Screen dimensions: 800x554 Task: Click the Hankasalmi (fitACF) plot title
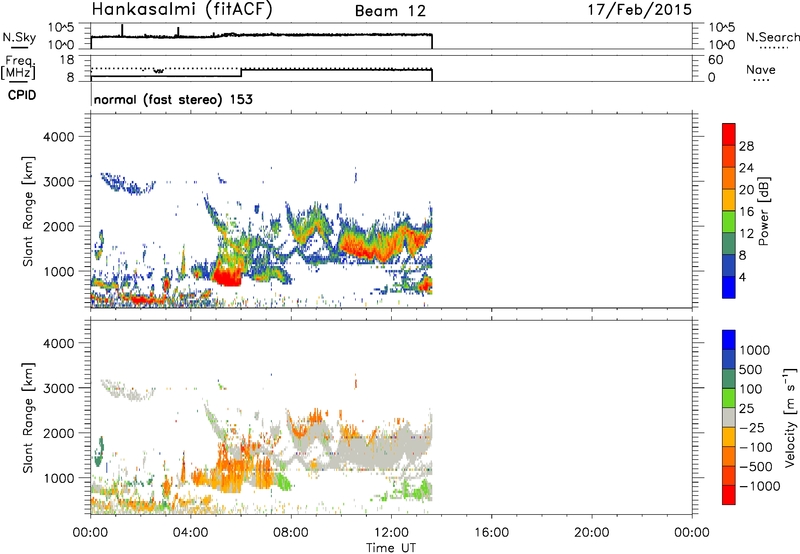point(182,10)
